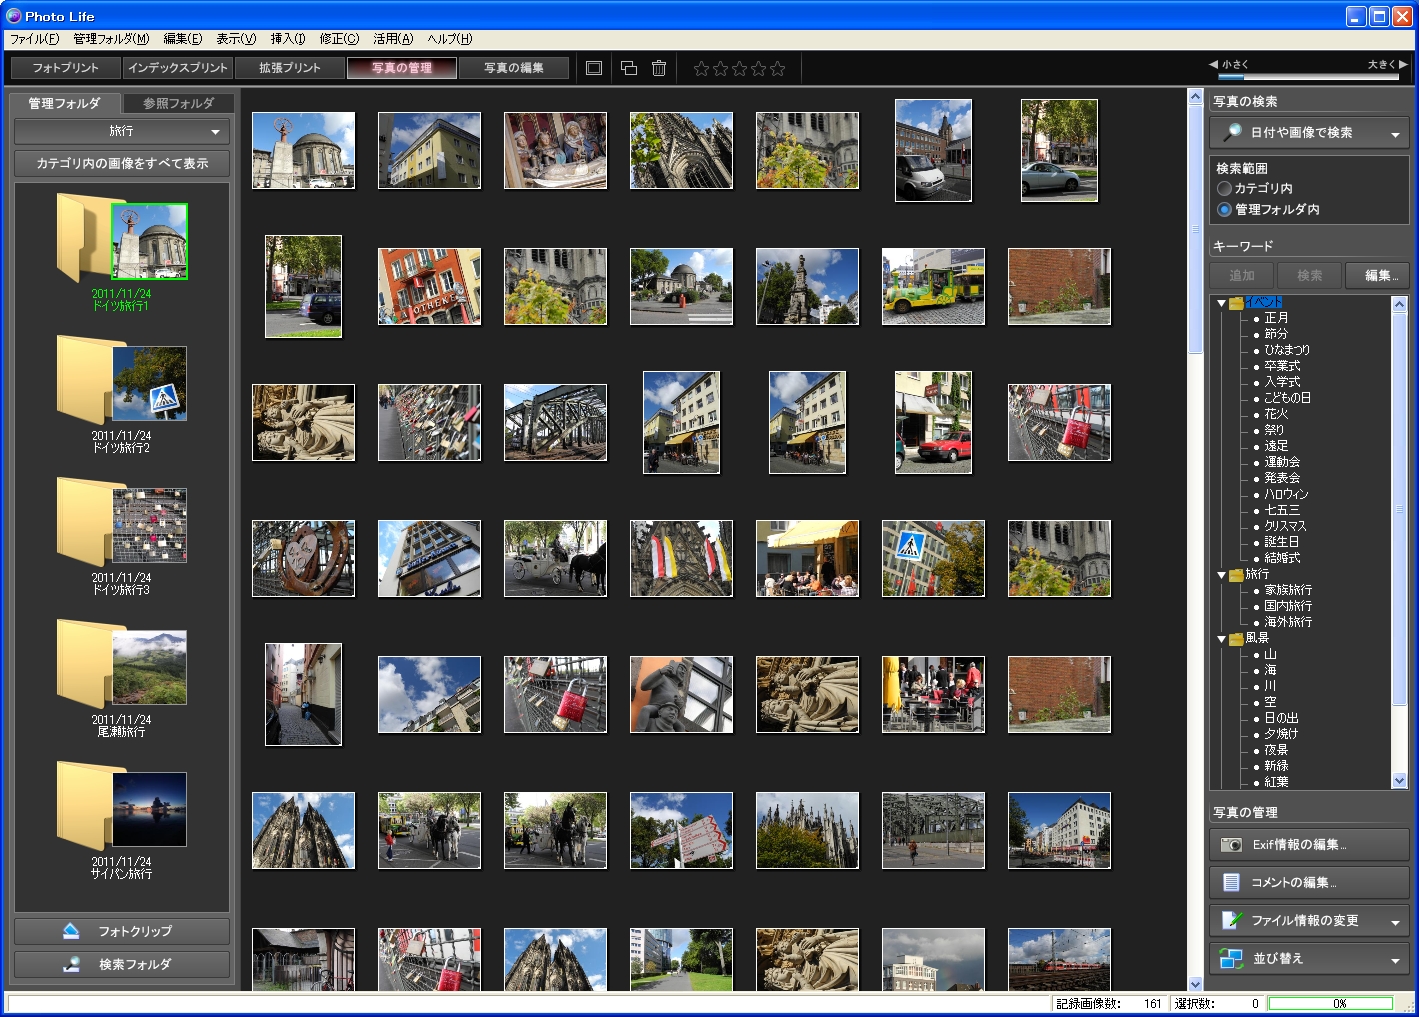1419x1017 pixels.
Task: Click the keyword list scroll down arrow
Action: pos(1400,781)
